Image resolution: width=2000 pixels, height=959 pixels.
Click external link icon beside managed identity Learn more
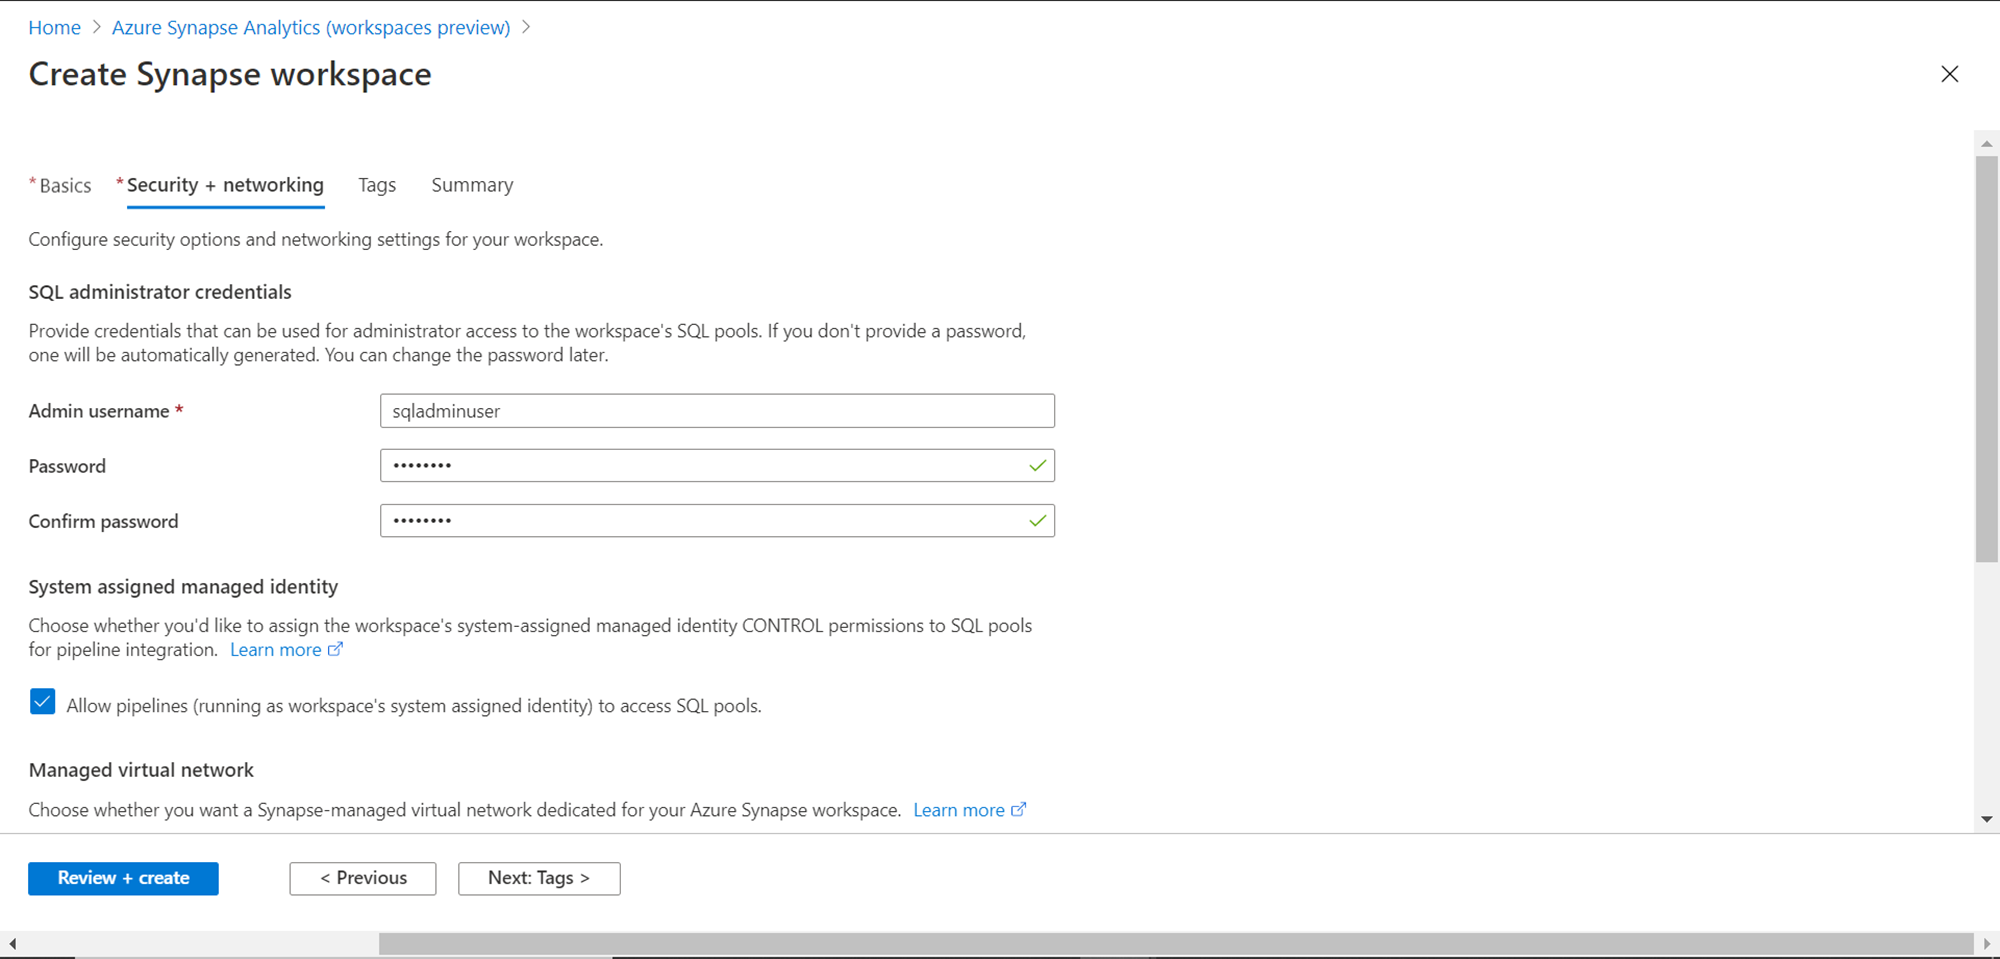(336, 650)
